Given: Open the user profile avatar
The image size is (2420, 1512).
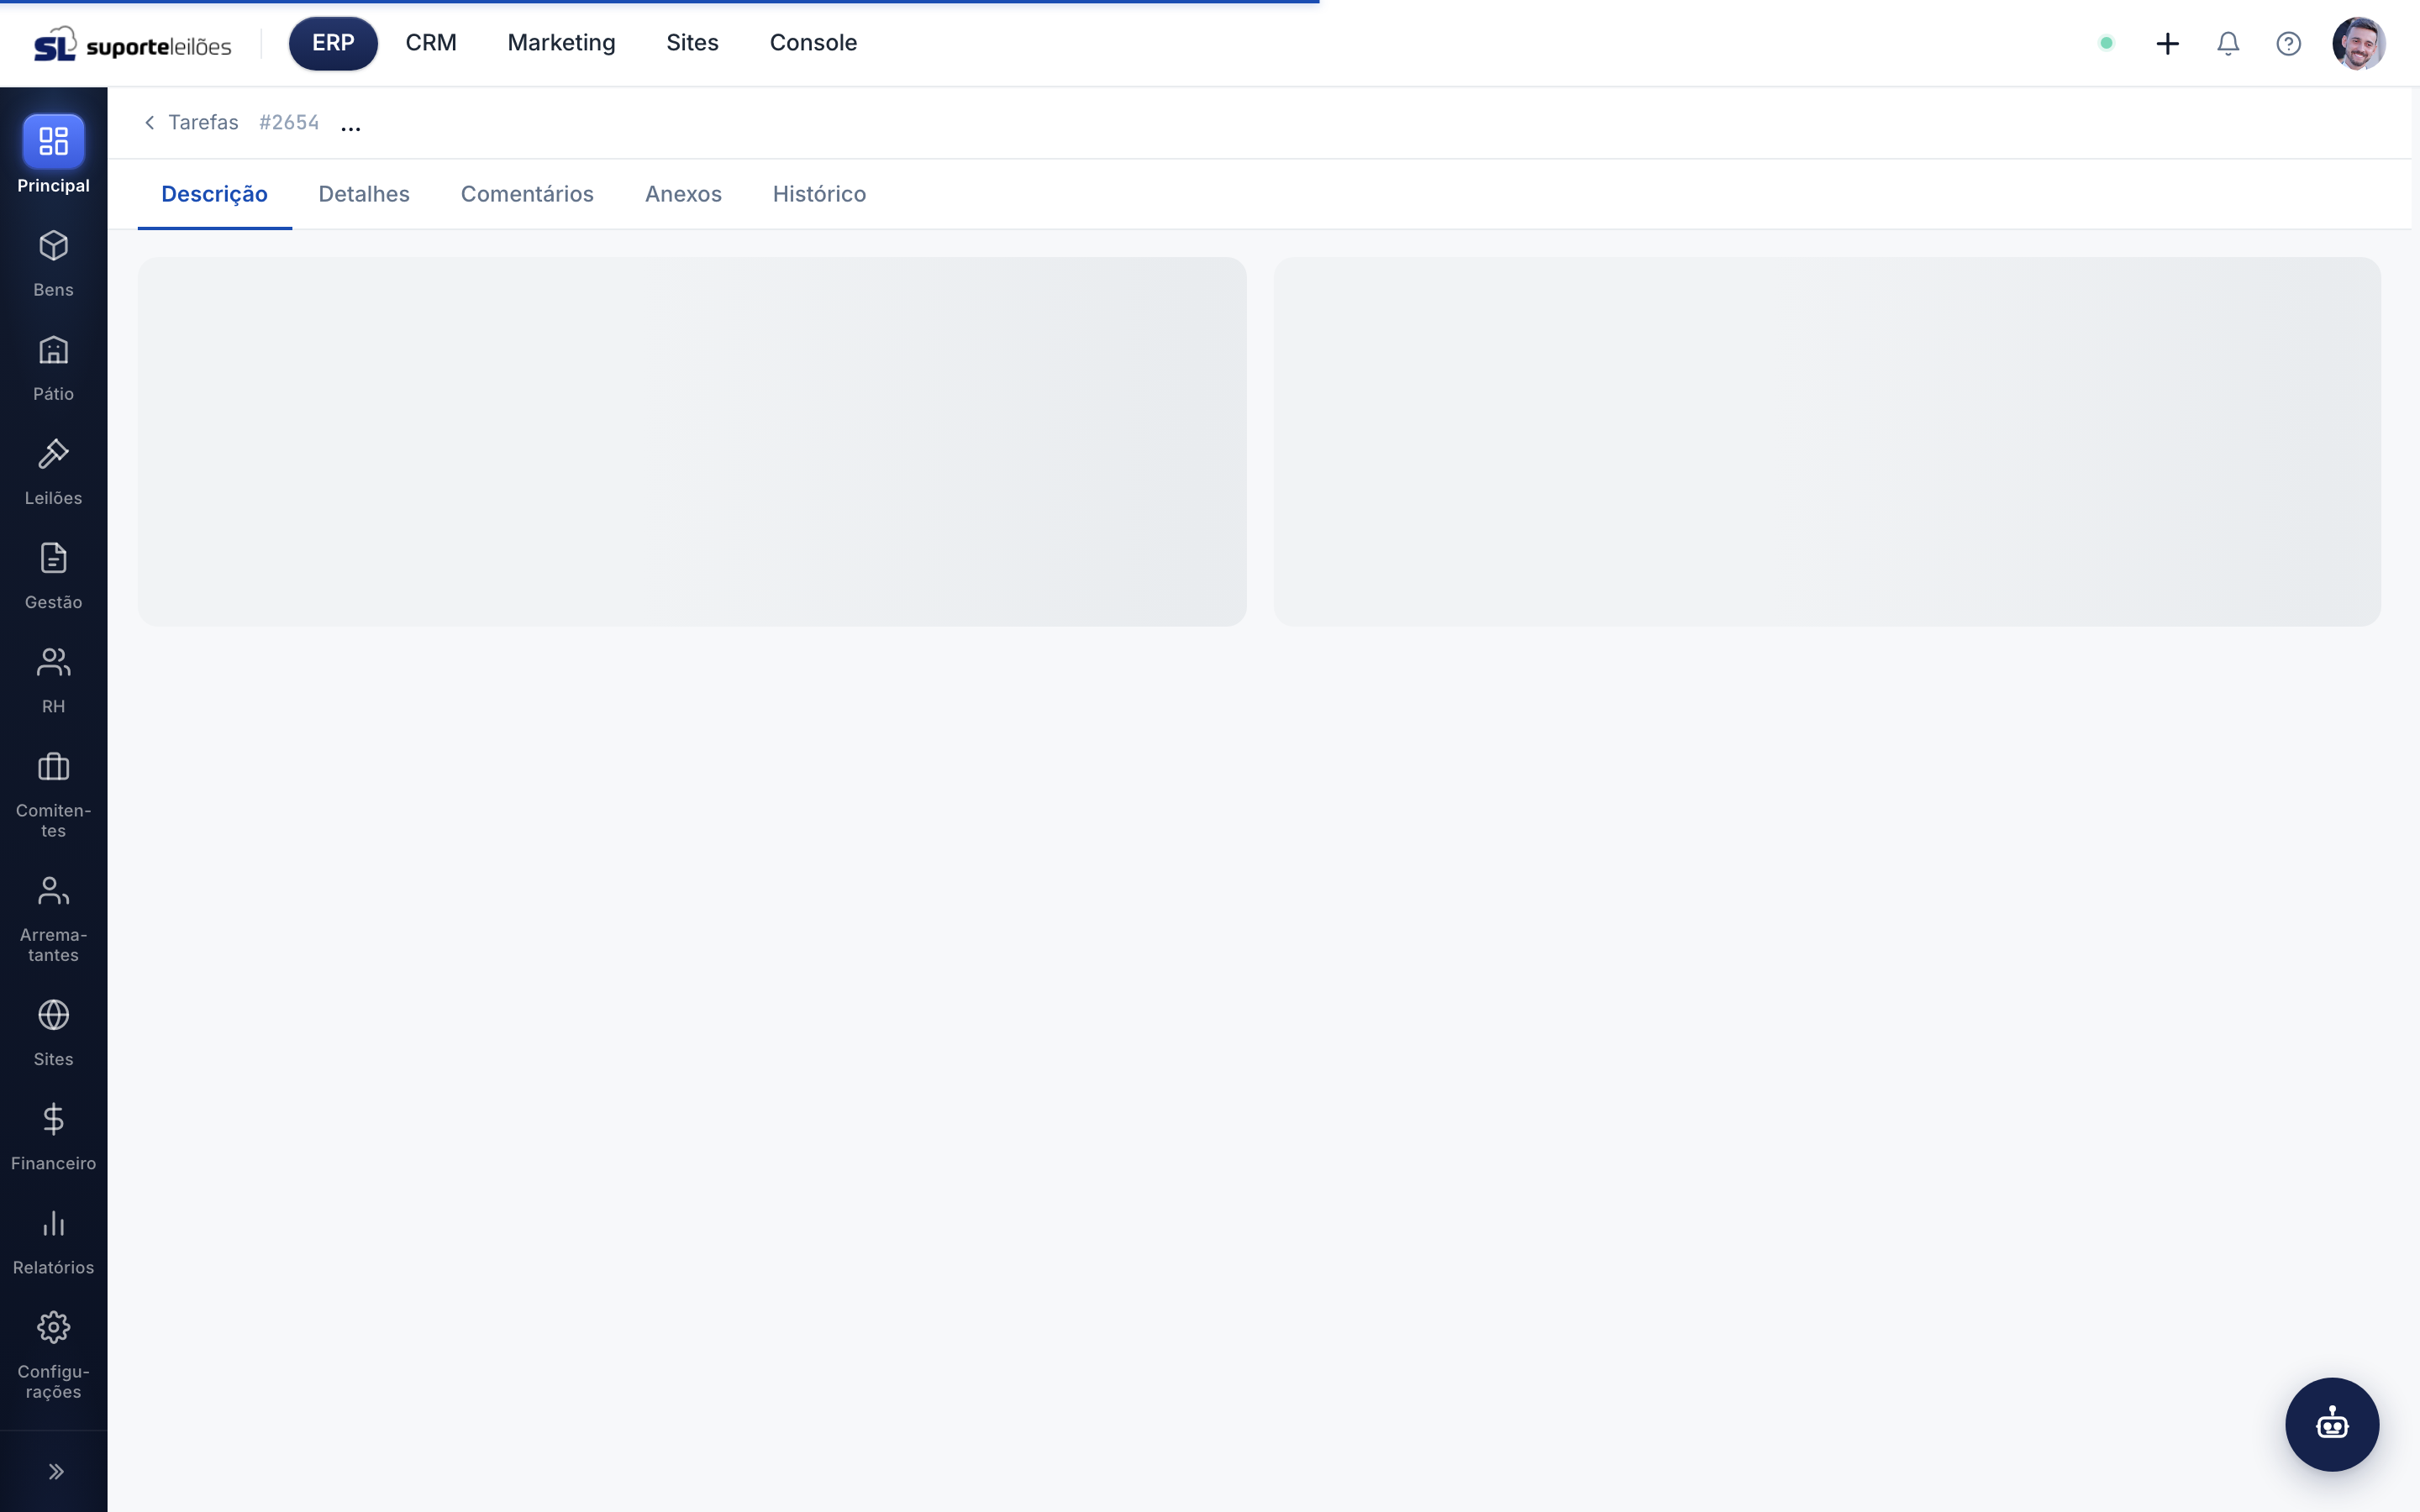Looking at the screenshot, I should (2359, 43).
